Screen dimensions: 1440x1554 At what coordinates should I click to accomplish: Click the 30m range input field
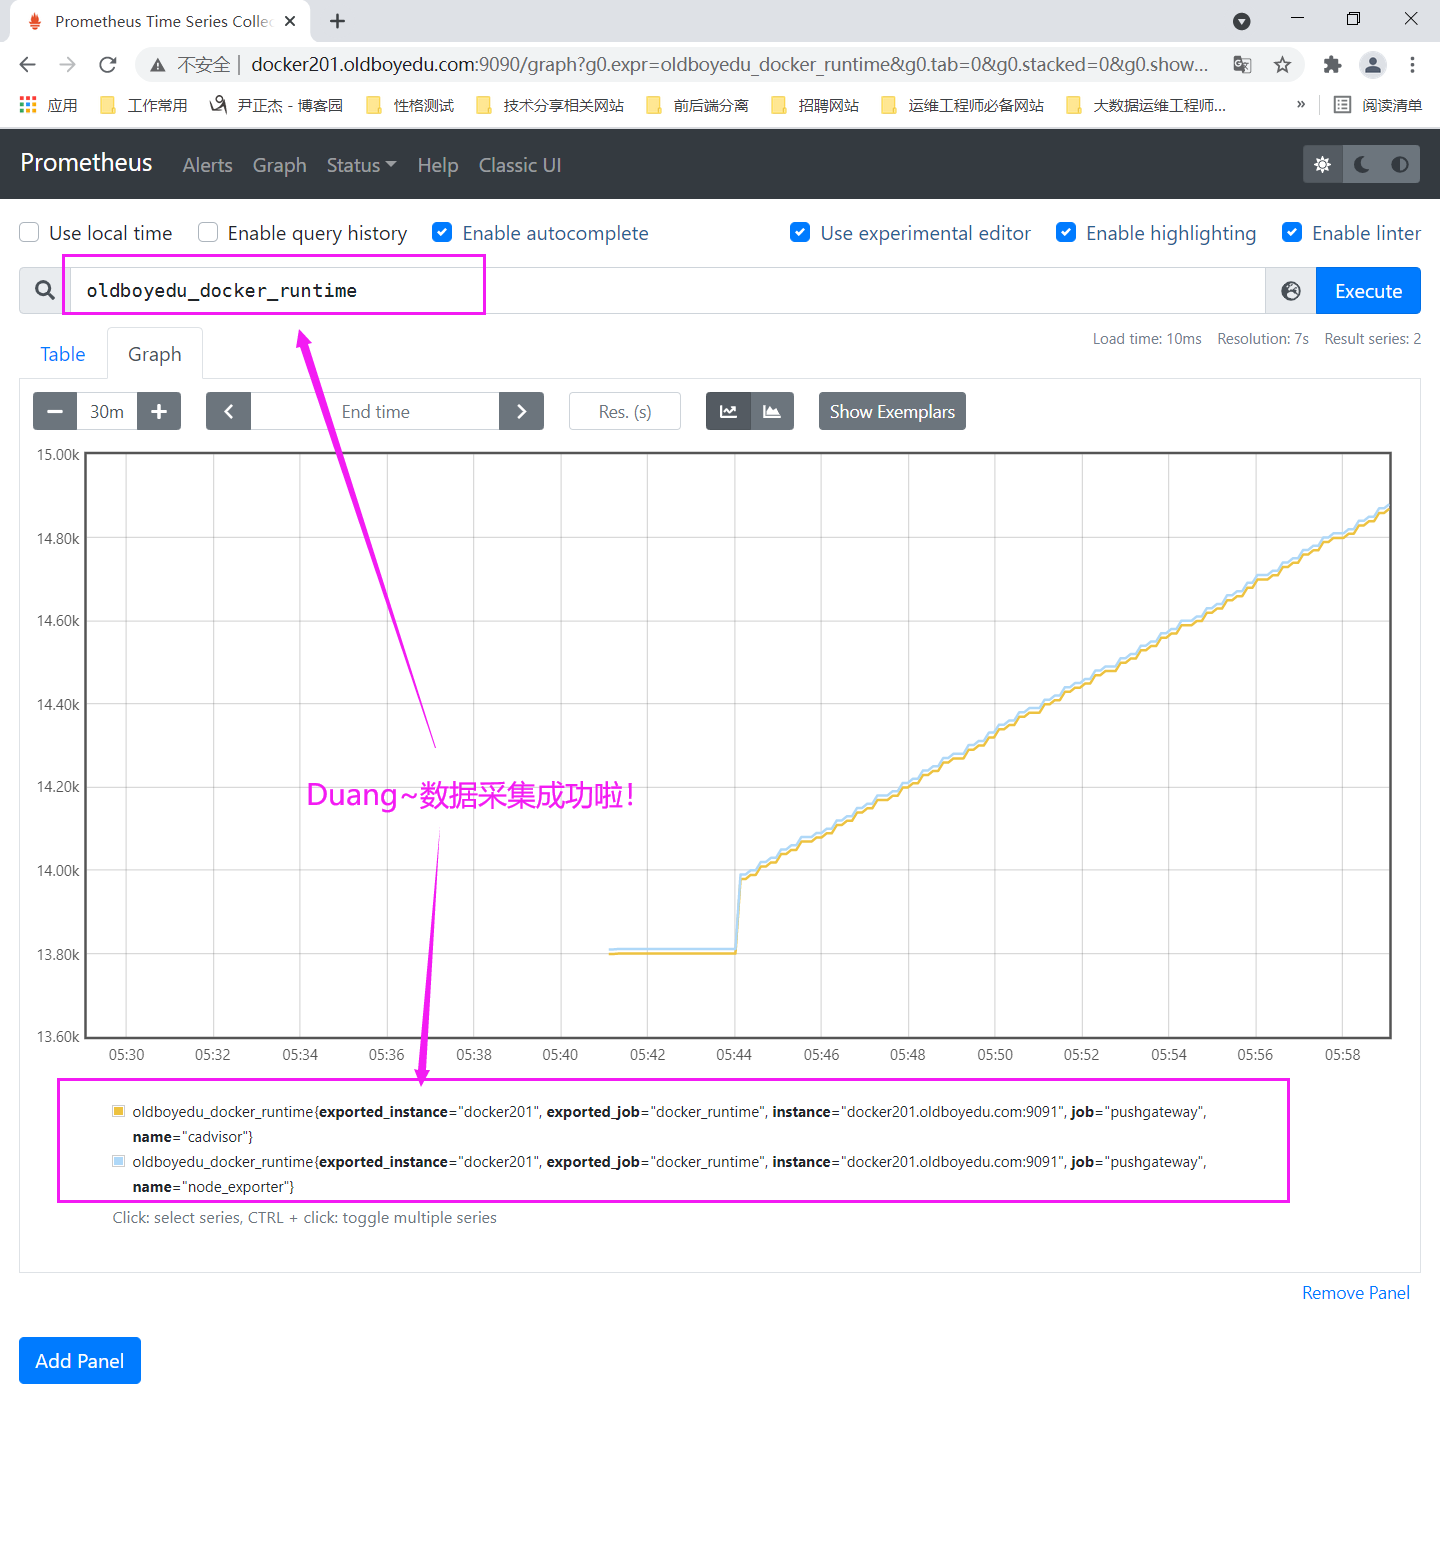(x=107, y=411)
